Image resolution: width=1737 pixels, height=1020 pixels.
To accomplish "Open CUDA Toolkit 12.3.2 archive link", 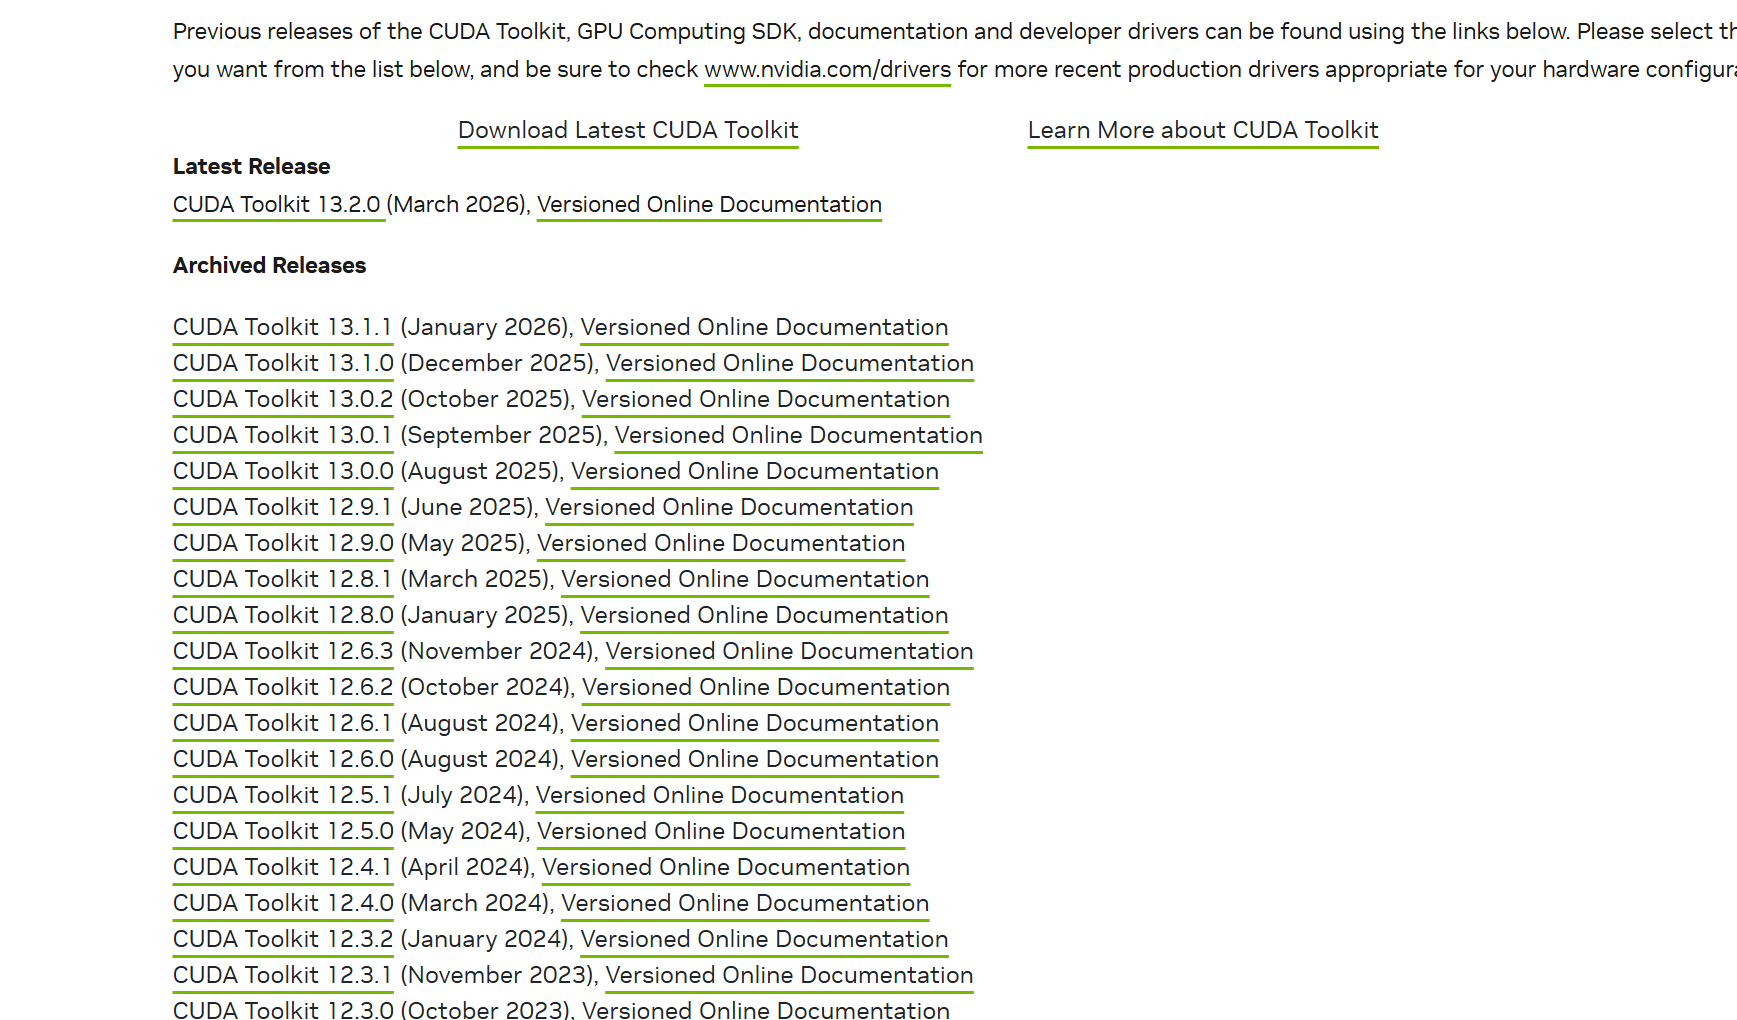I will click(283, 940).
